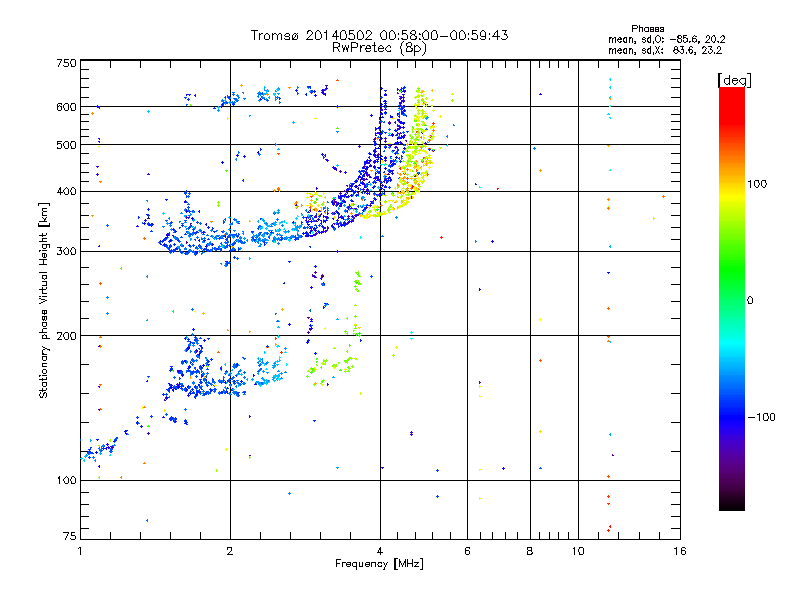Click the x-axis tick label '16'
800x600 pixels.
pyautogui.click(x=680, y=551)
